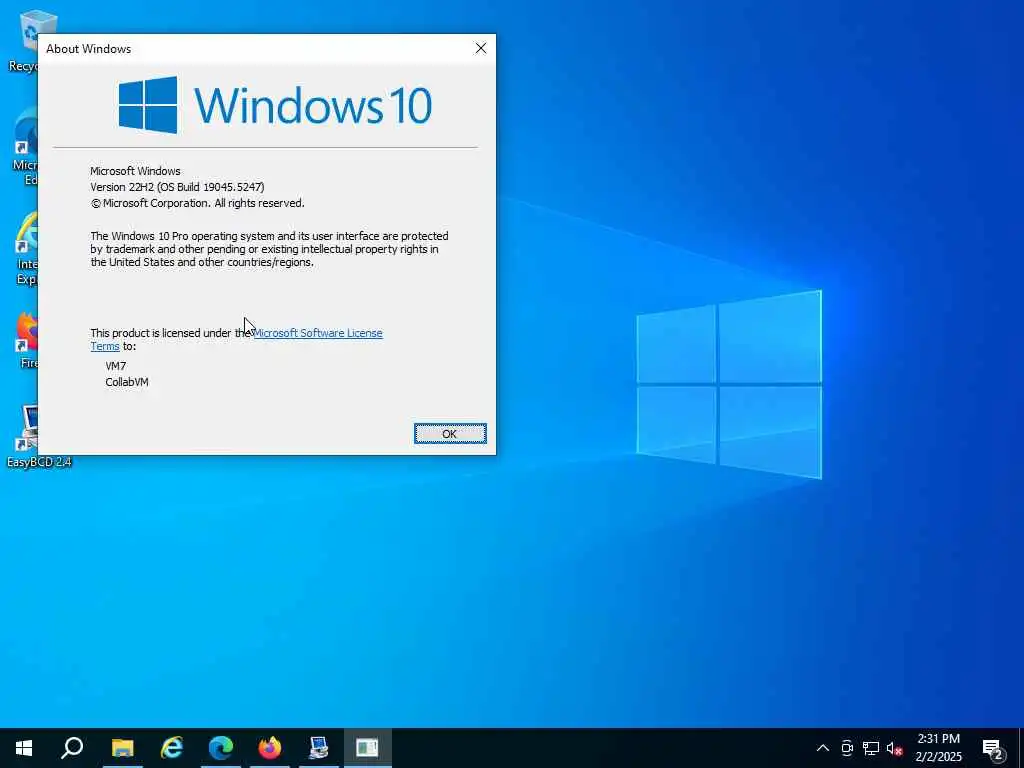Open the Action Center notifications icon
The width and height of the screenshot is (1024, 768).
click(993, 748)
